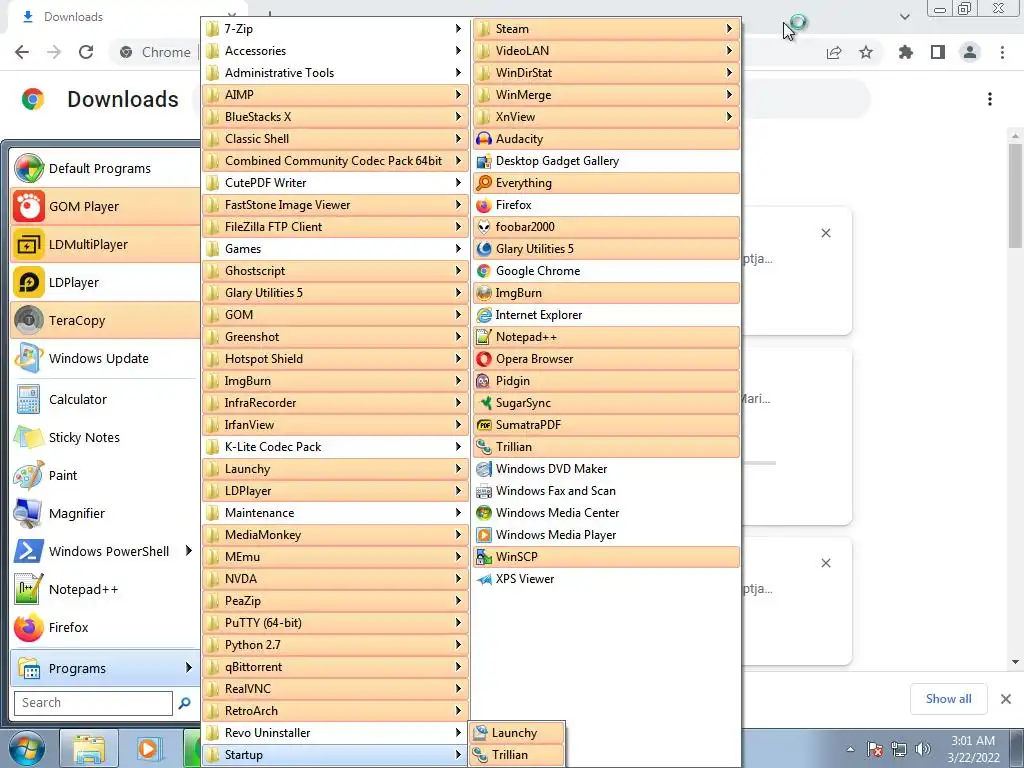This screenshot has height=768, width=1024.
Task: Launch foobar2000 from programs list
Action: (x=607, y=227)
